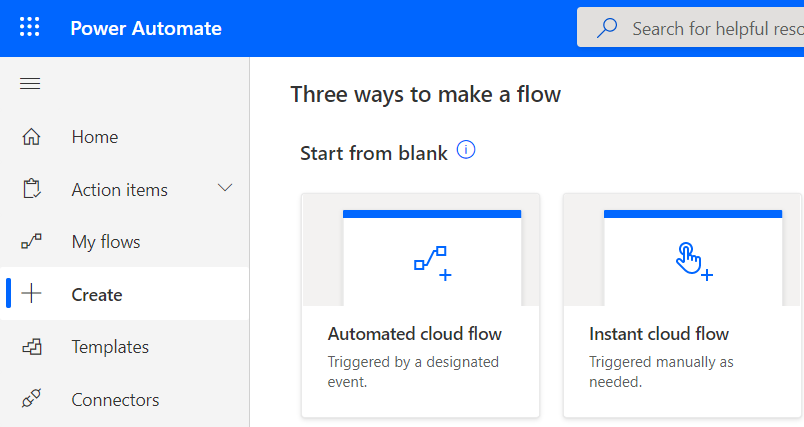Image resolution: width=804 pixels, height=427 pixels.
Task: Click the Create plus icon
Action: [x=31, y=294]
